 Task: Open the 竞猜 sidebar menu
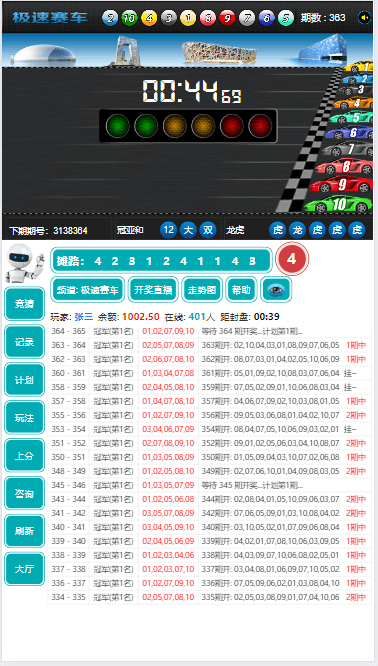tap(24, 303)
